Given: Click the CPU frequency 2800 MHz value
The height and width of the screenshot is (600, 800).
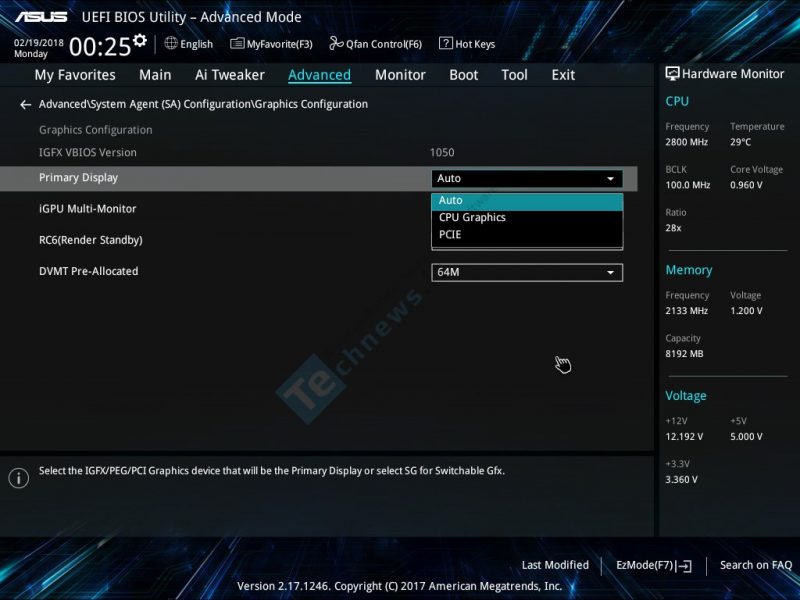Looking at the screenshot, I should pos(686,142).
